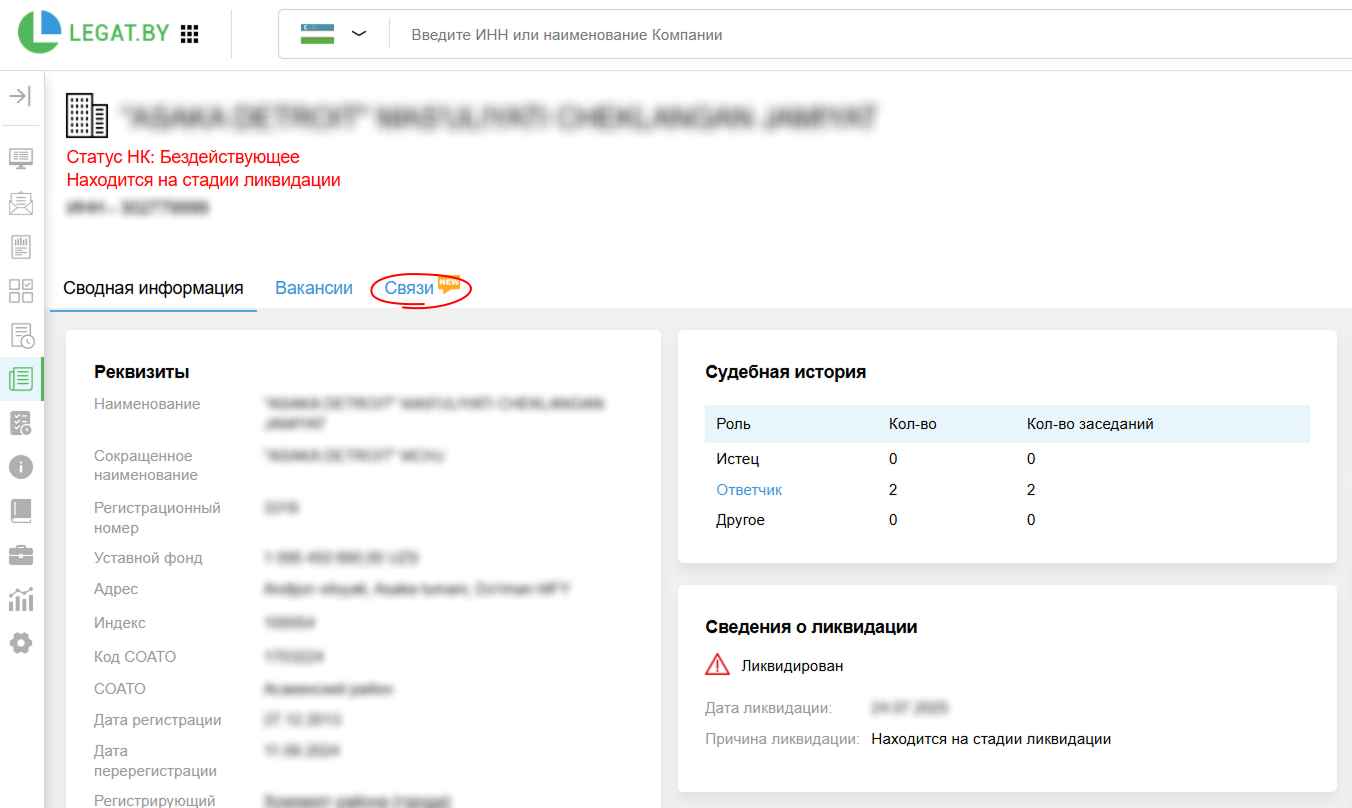Open the settings gear at sidebar bottom
The width and height of the screenshot is (1352, 808).
(21, 643)
